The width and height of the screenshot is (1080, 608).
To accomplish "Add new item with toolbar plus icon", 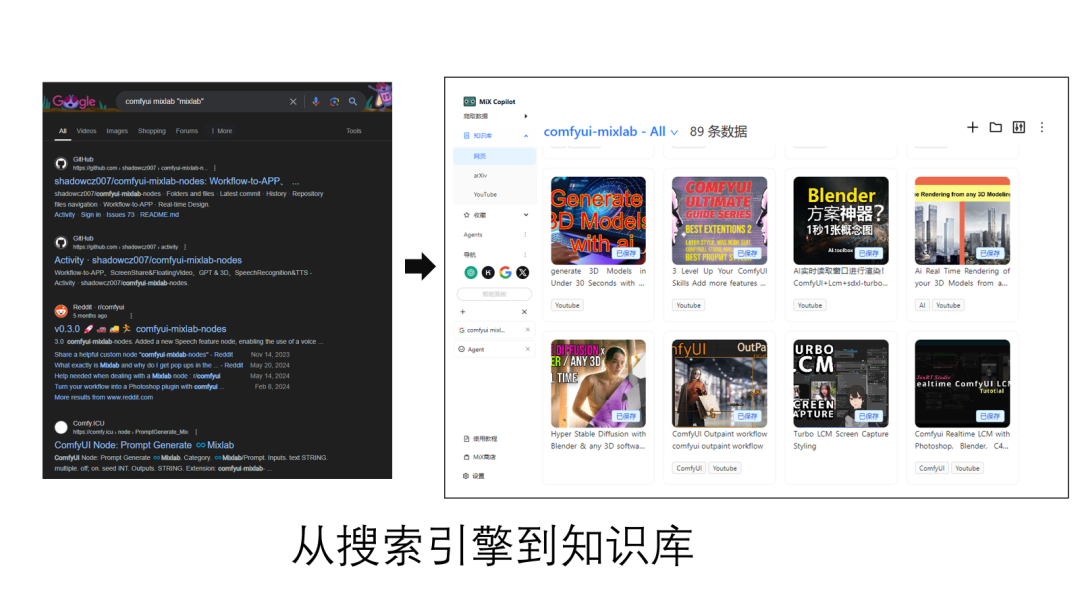I will (x=973, y=127).
